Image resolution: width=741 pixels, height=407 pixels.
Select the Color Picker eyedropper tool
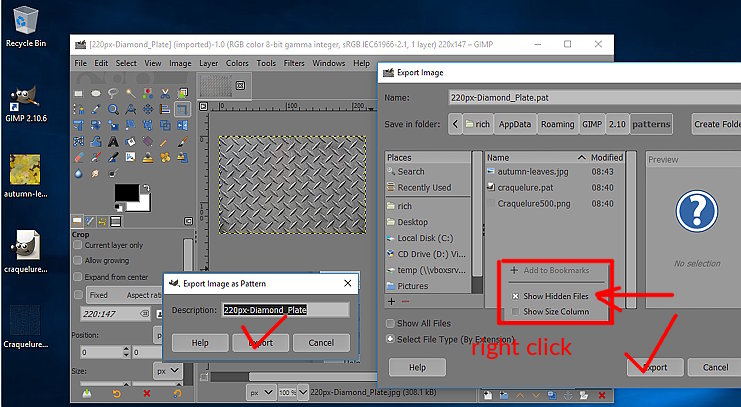pos(95,109)
